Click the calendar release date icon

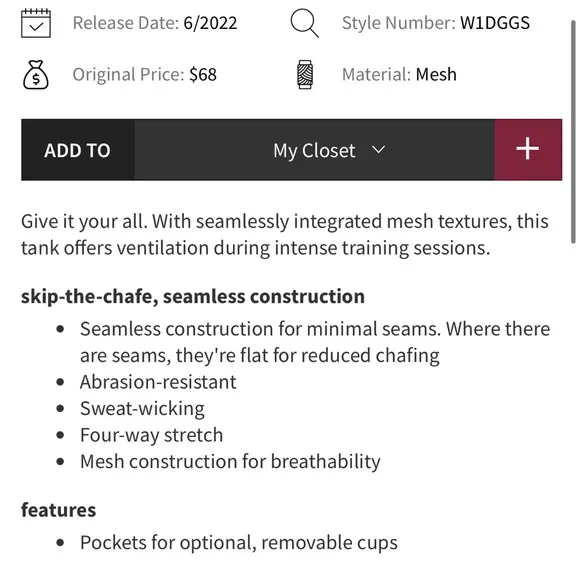(36, 23)
